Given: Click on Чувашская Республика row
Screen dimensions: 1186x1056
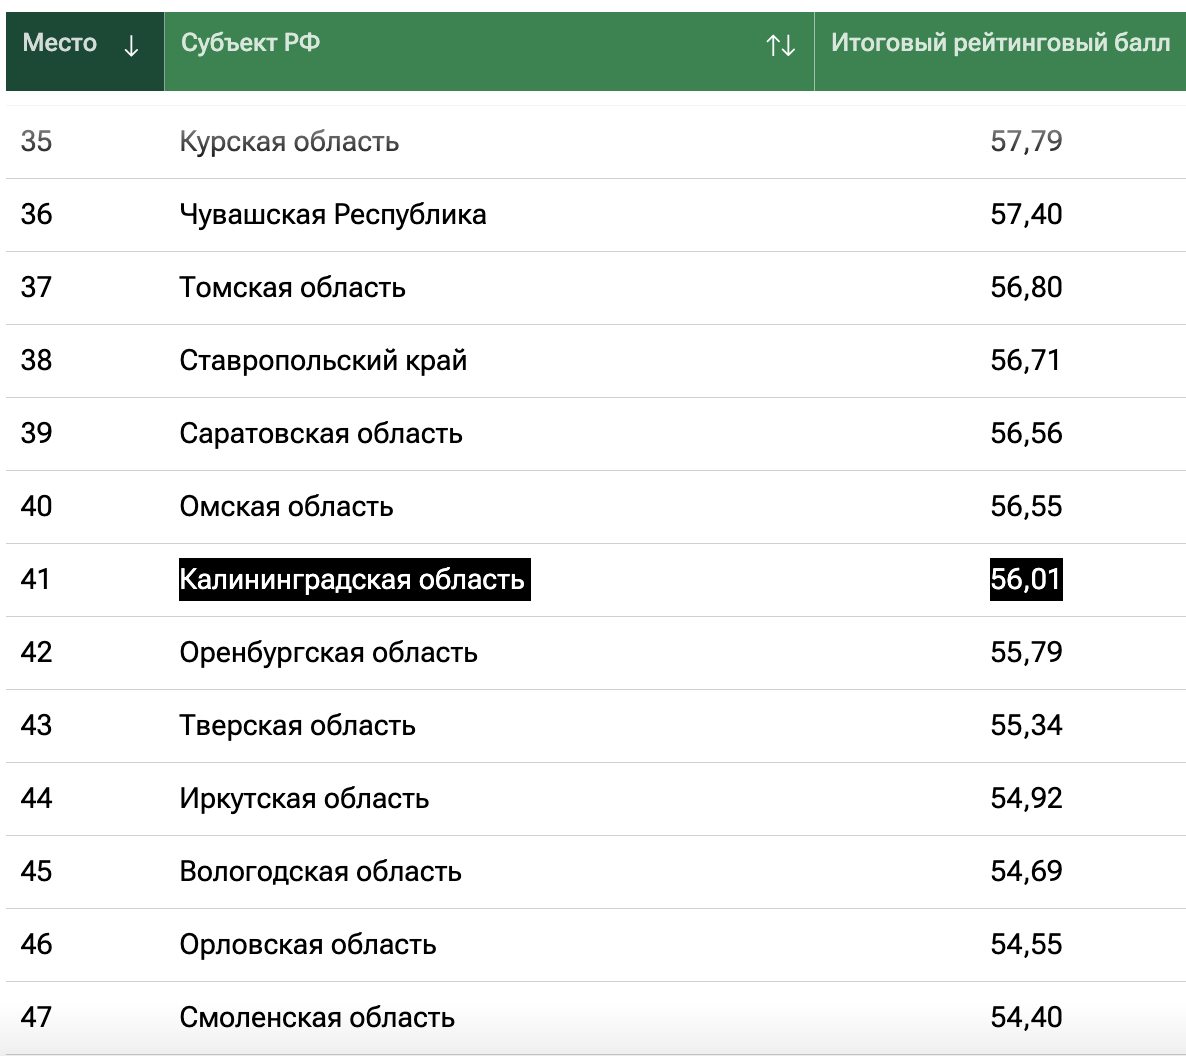Looking at the screenshot, I should [333, 215].
